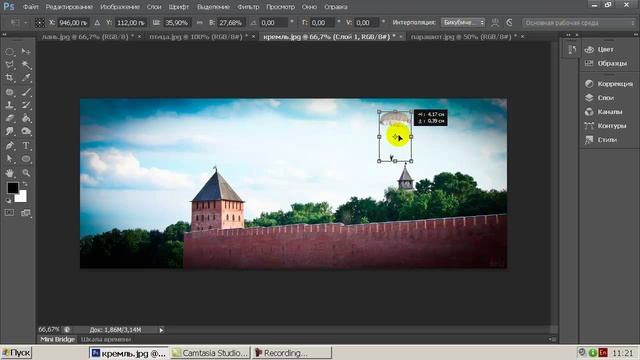Image resolution: width=640 pixels, height=360 pixels.
Task: Open the Шрифт menu
Action: coord(178,7)
